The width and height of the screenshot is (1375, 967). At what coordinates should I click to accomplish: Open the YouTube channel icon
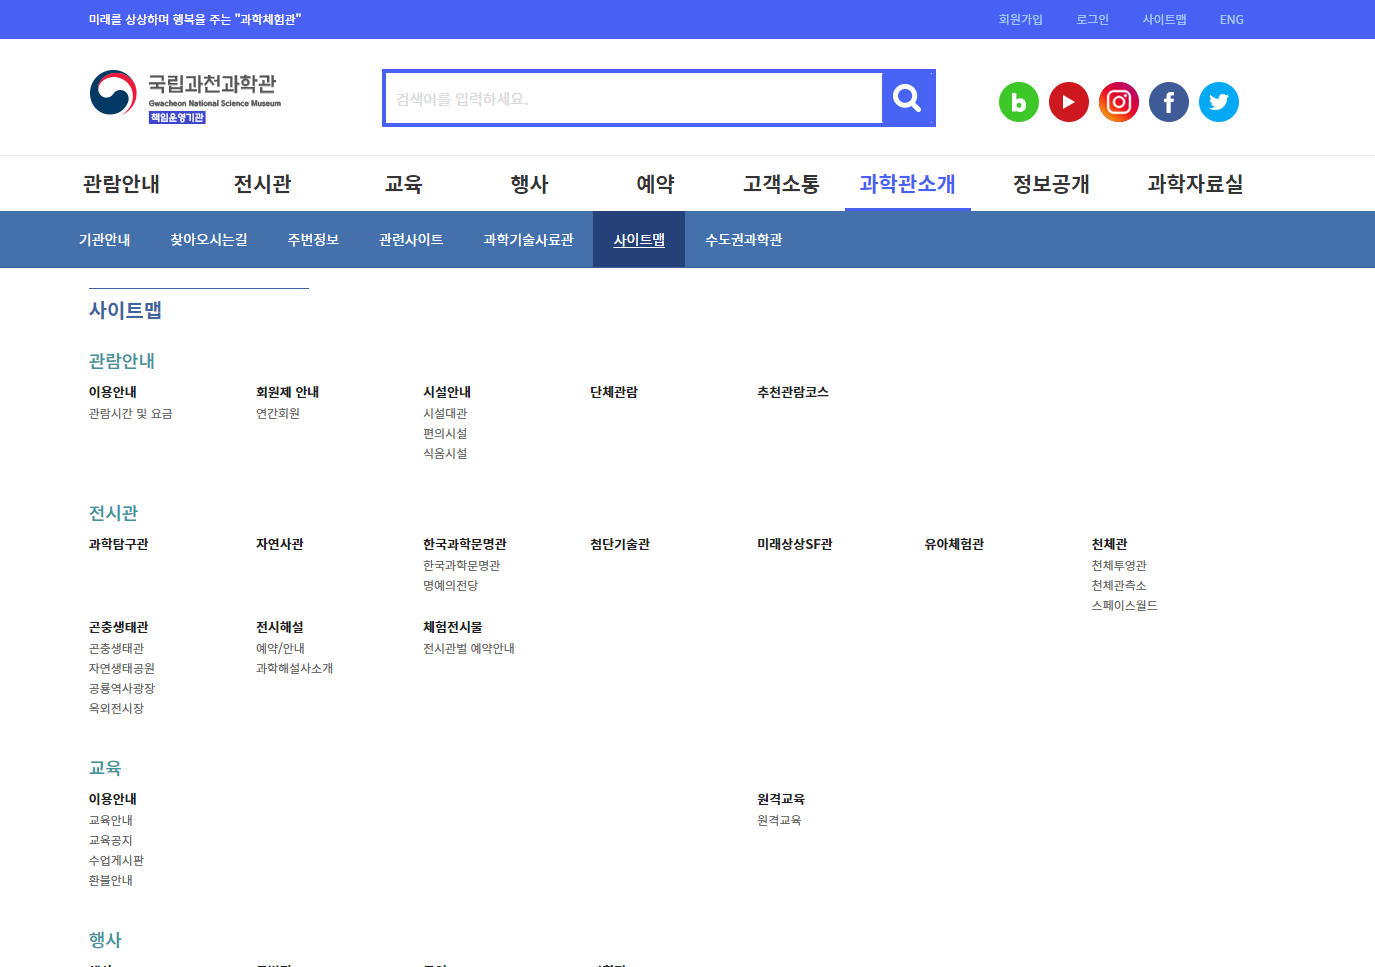tap(1068, 102)
